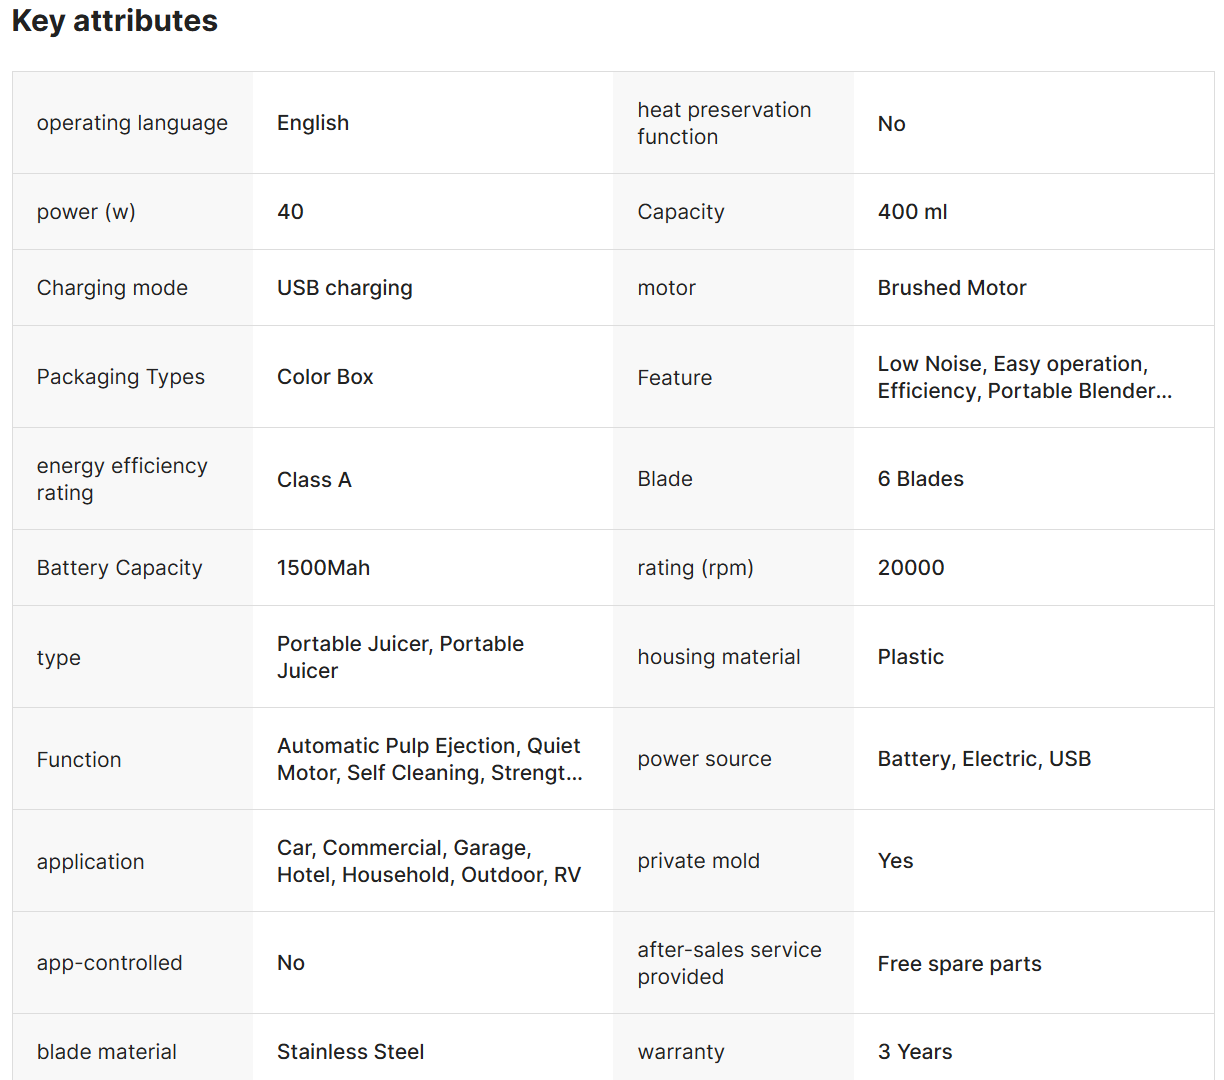Select the 20000 rpm rating value
Screen dimensions: 1224x1080
point(910,568)
